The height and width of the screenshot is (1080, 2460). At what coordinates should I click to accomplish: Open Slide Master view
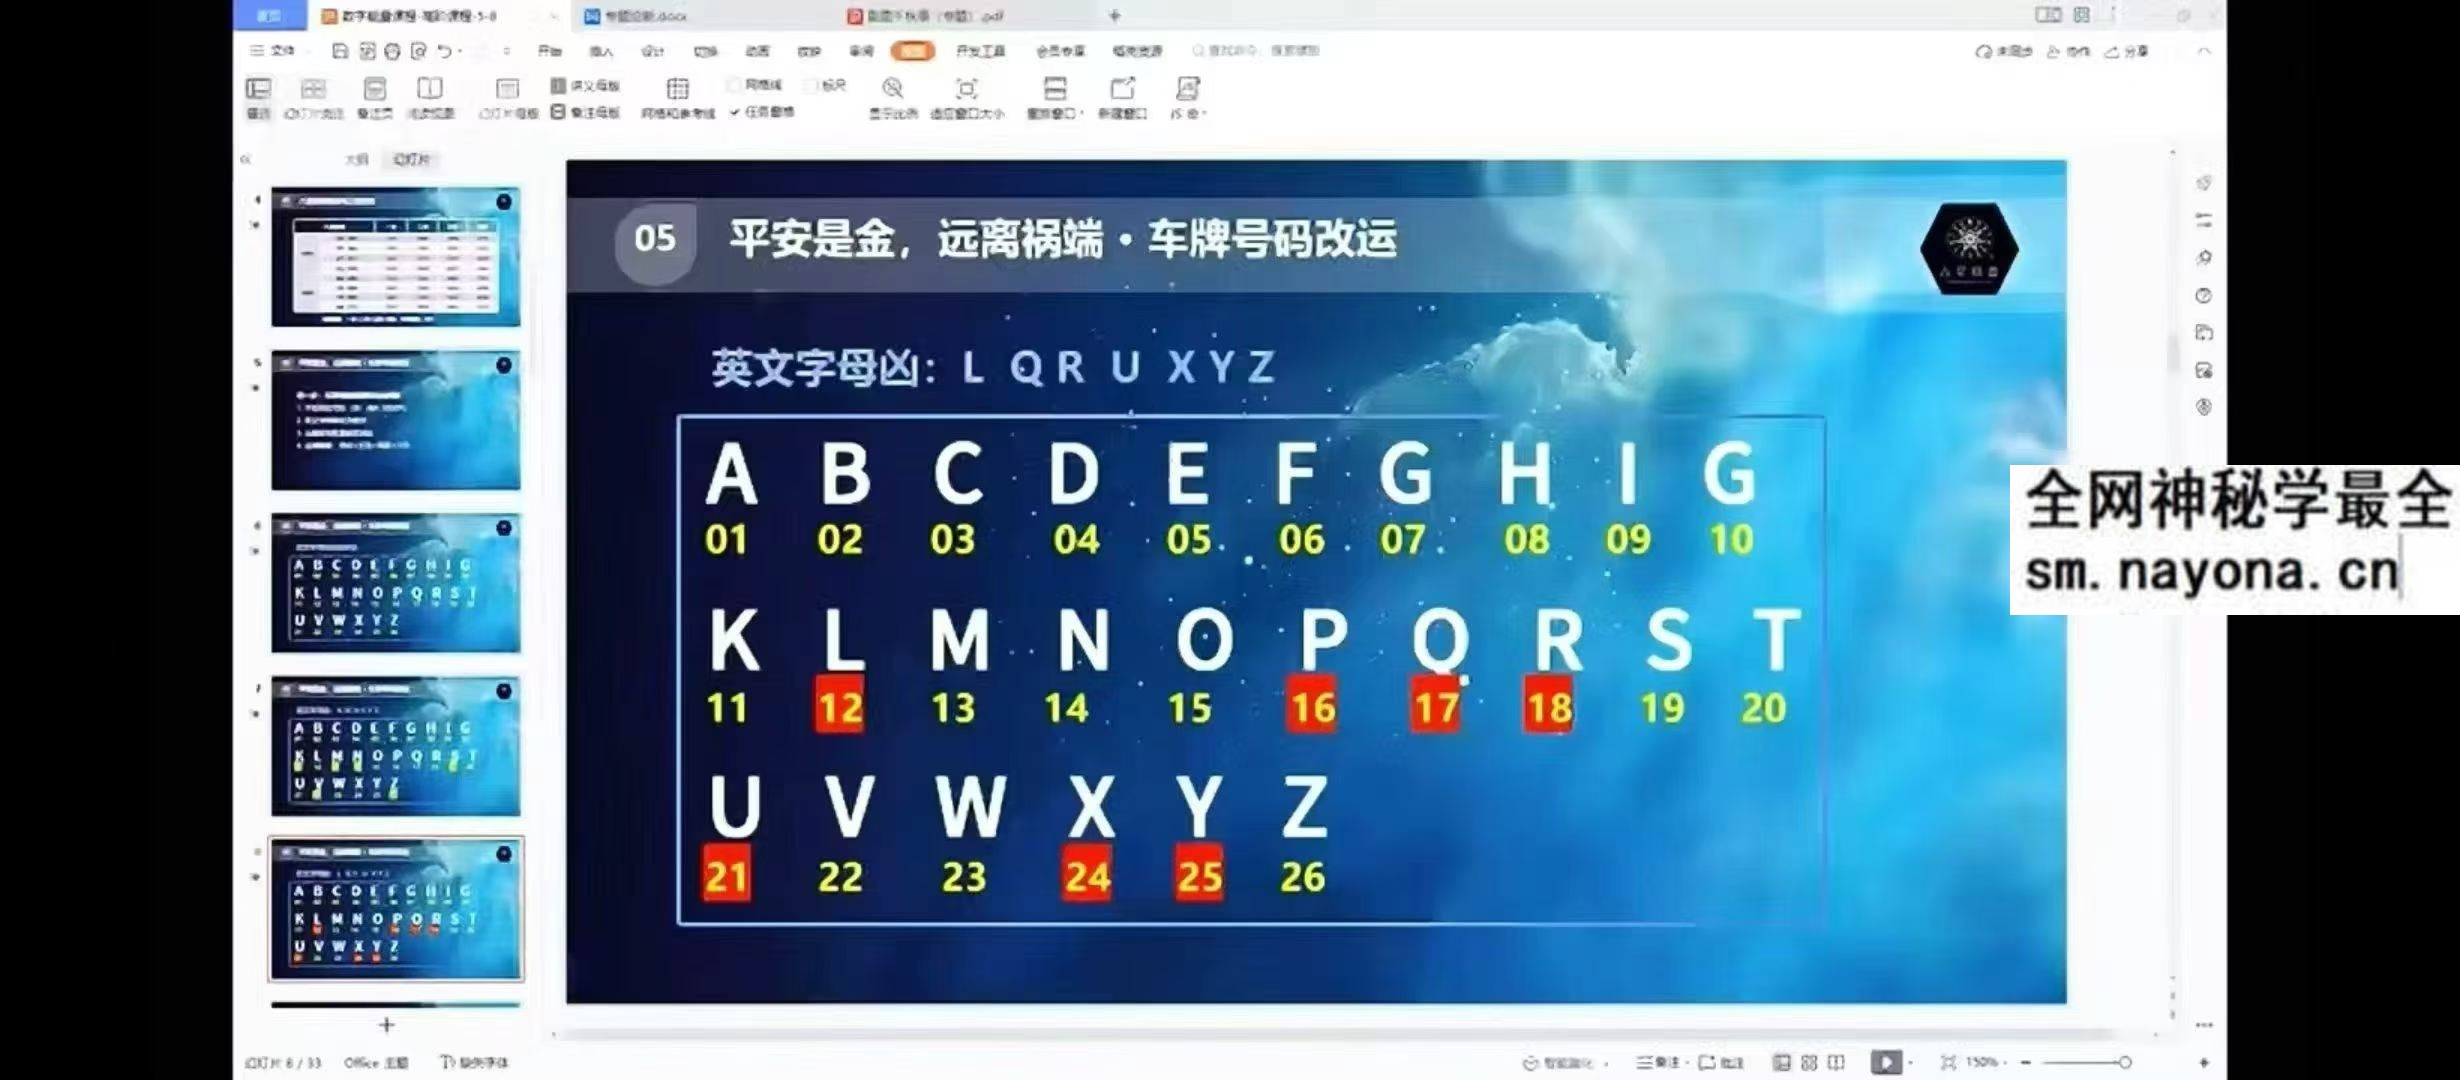tap(508, 97)
